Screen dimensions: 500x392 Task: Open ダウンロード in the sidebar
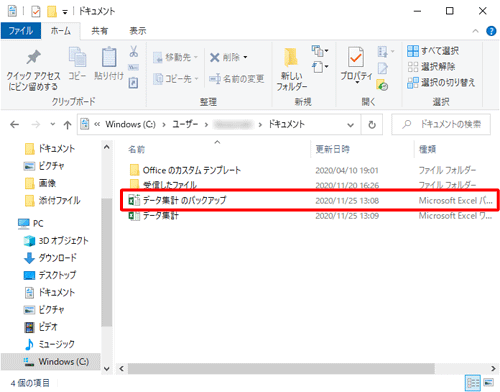(50, 258)
